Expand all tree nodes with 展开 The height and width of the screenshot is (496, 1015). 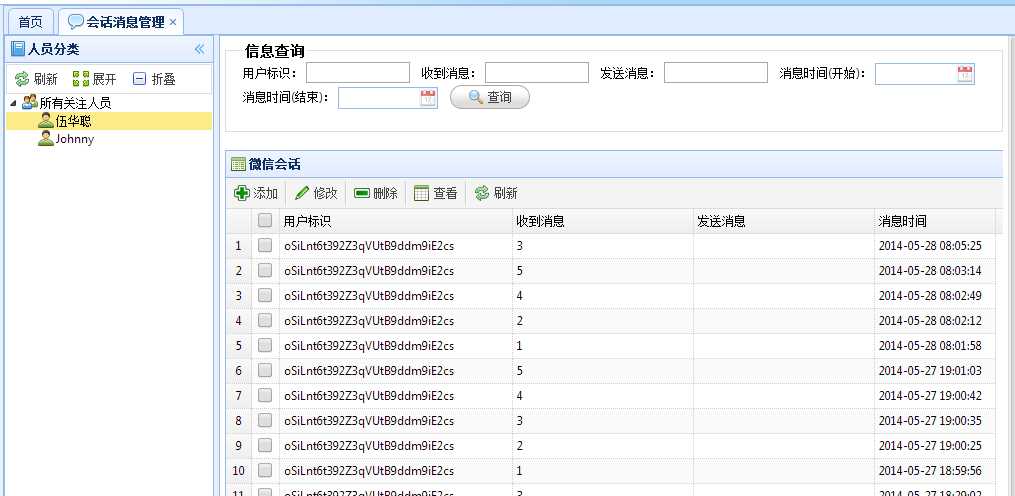[95, 79]
